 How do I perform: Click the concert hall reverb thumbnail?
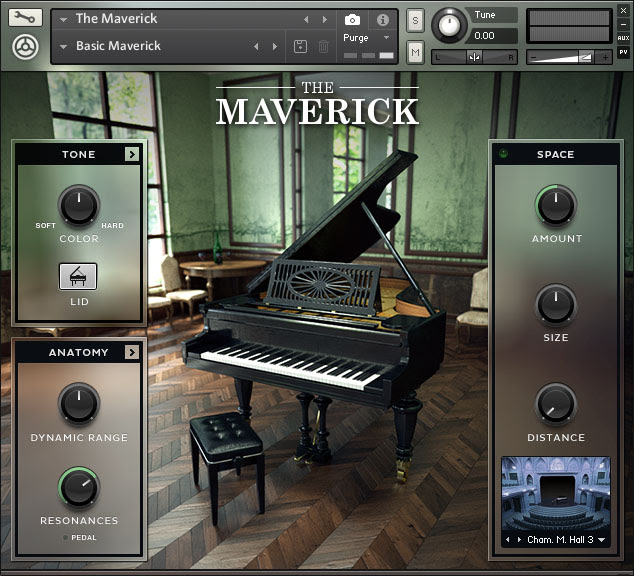(556, 494)
